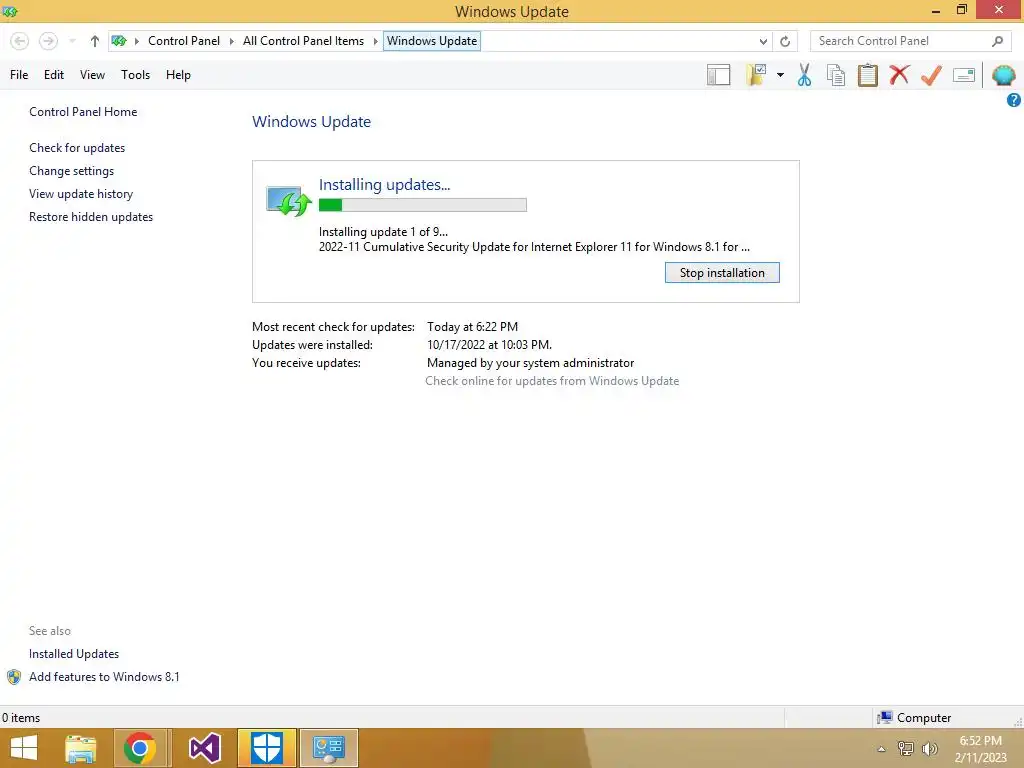Open Help via blue question mark icon
Image resolution: width=1024 pixels, height=768 pixels.
1014,100
